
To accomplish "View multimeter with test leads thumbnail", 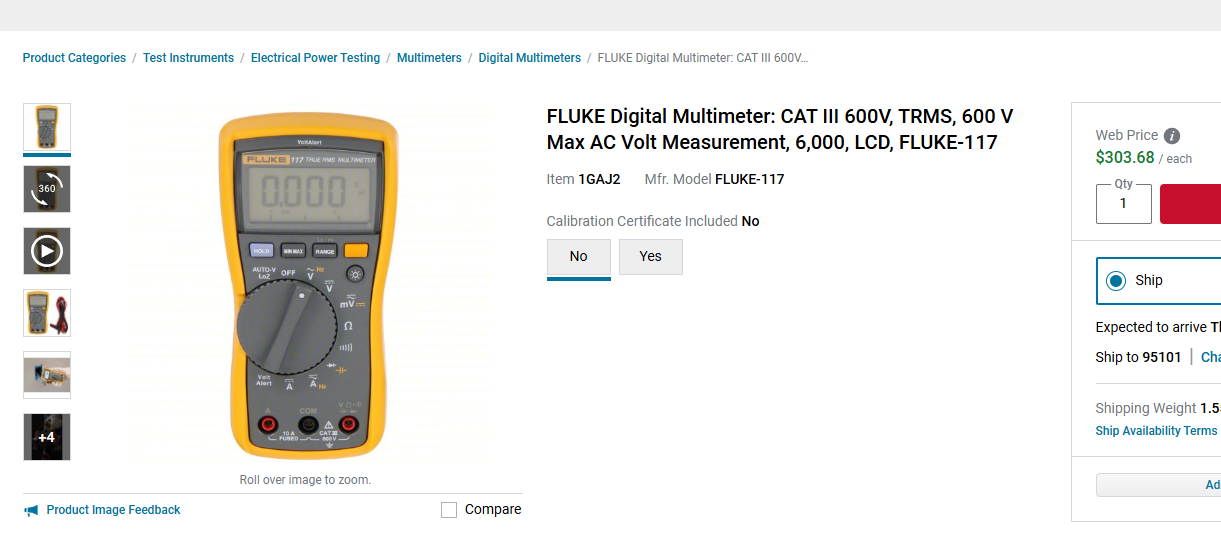I will coord(47,313).
